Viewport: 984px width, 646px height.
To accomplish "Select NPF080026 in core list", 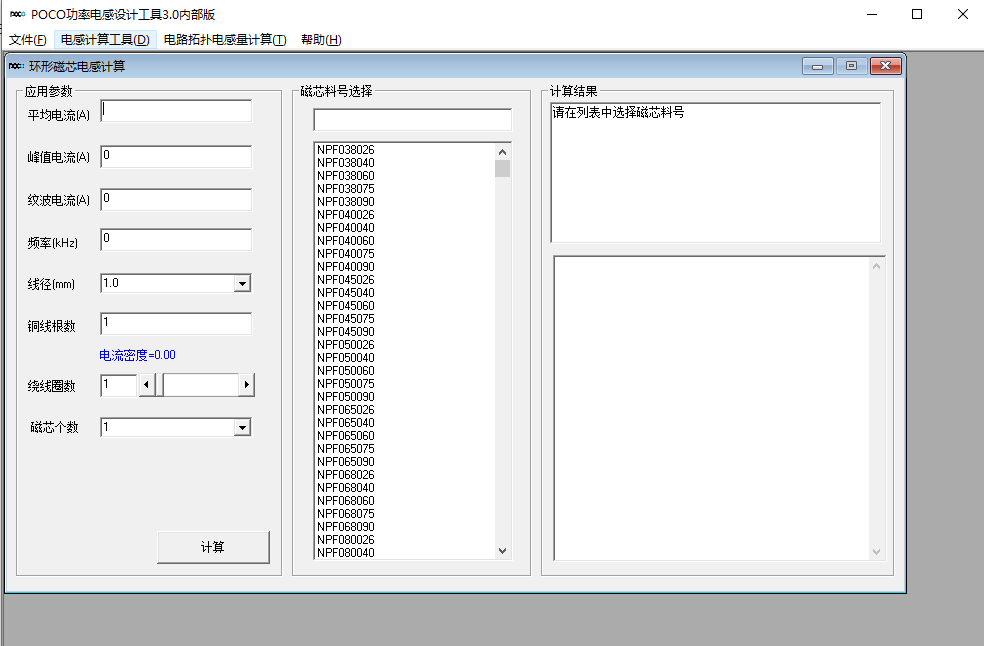I will [x=405, y=539].
